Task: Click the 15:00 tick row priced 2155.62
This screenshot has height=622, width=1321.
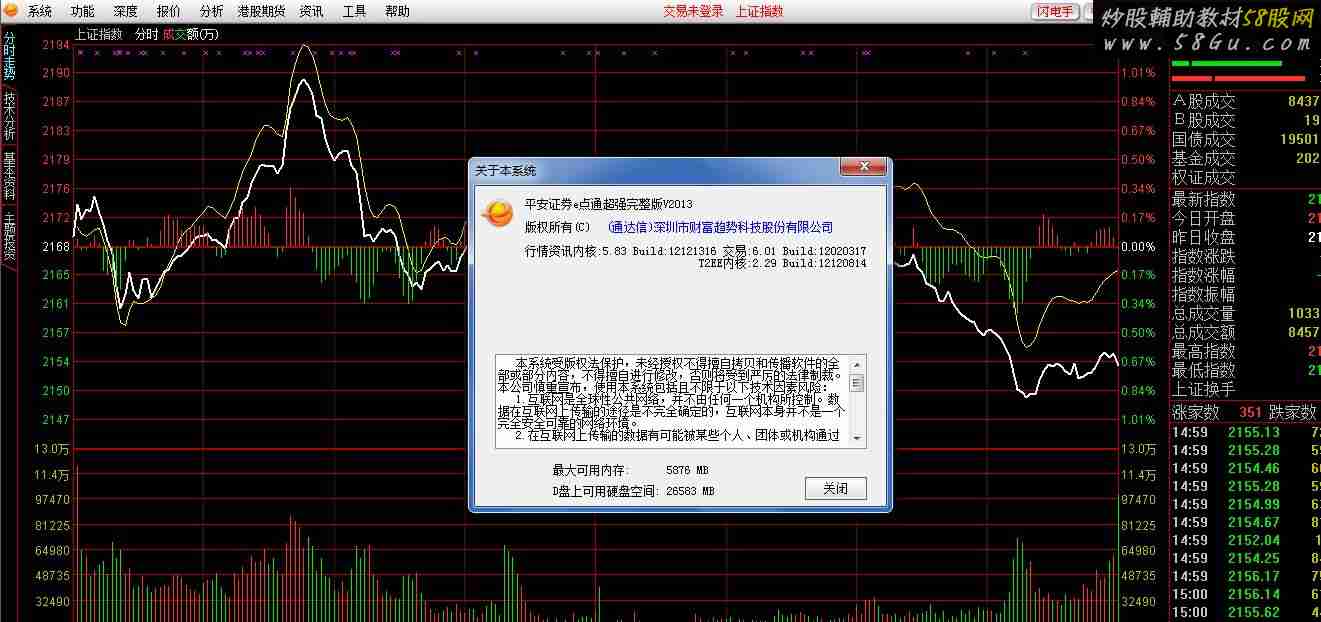Action: [1245, 612]
